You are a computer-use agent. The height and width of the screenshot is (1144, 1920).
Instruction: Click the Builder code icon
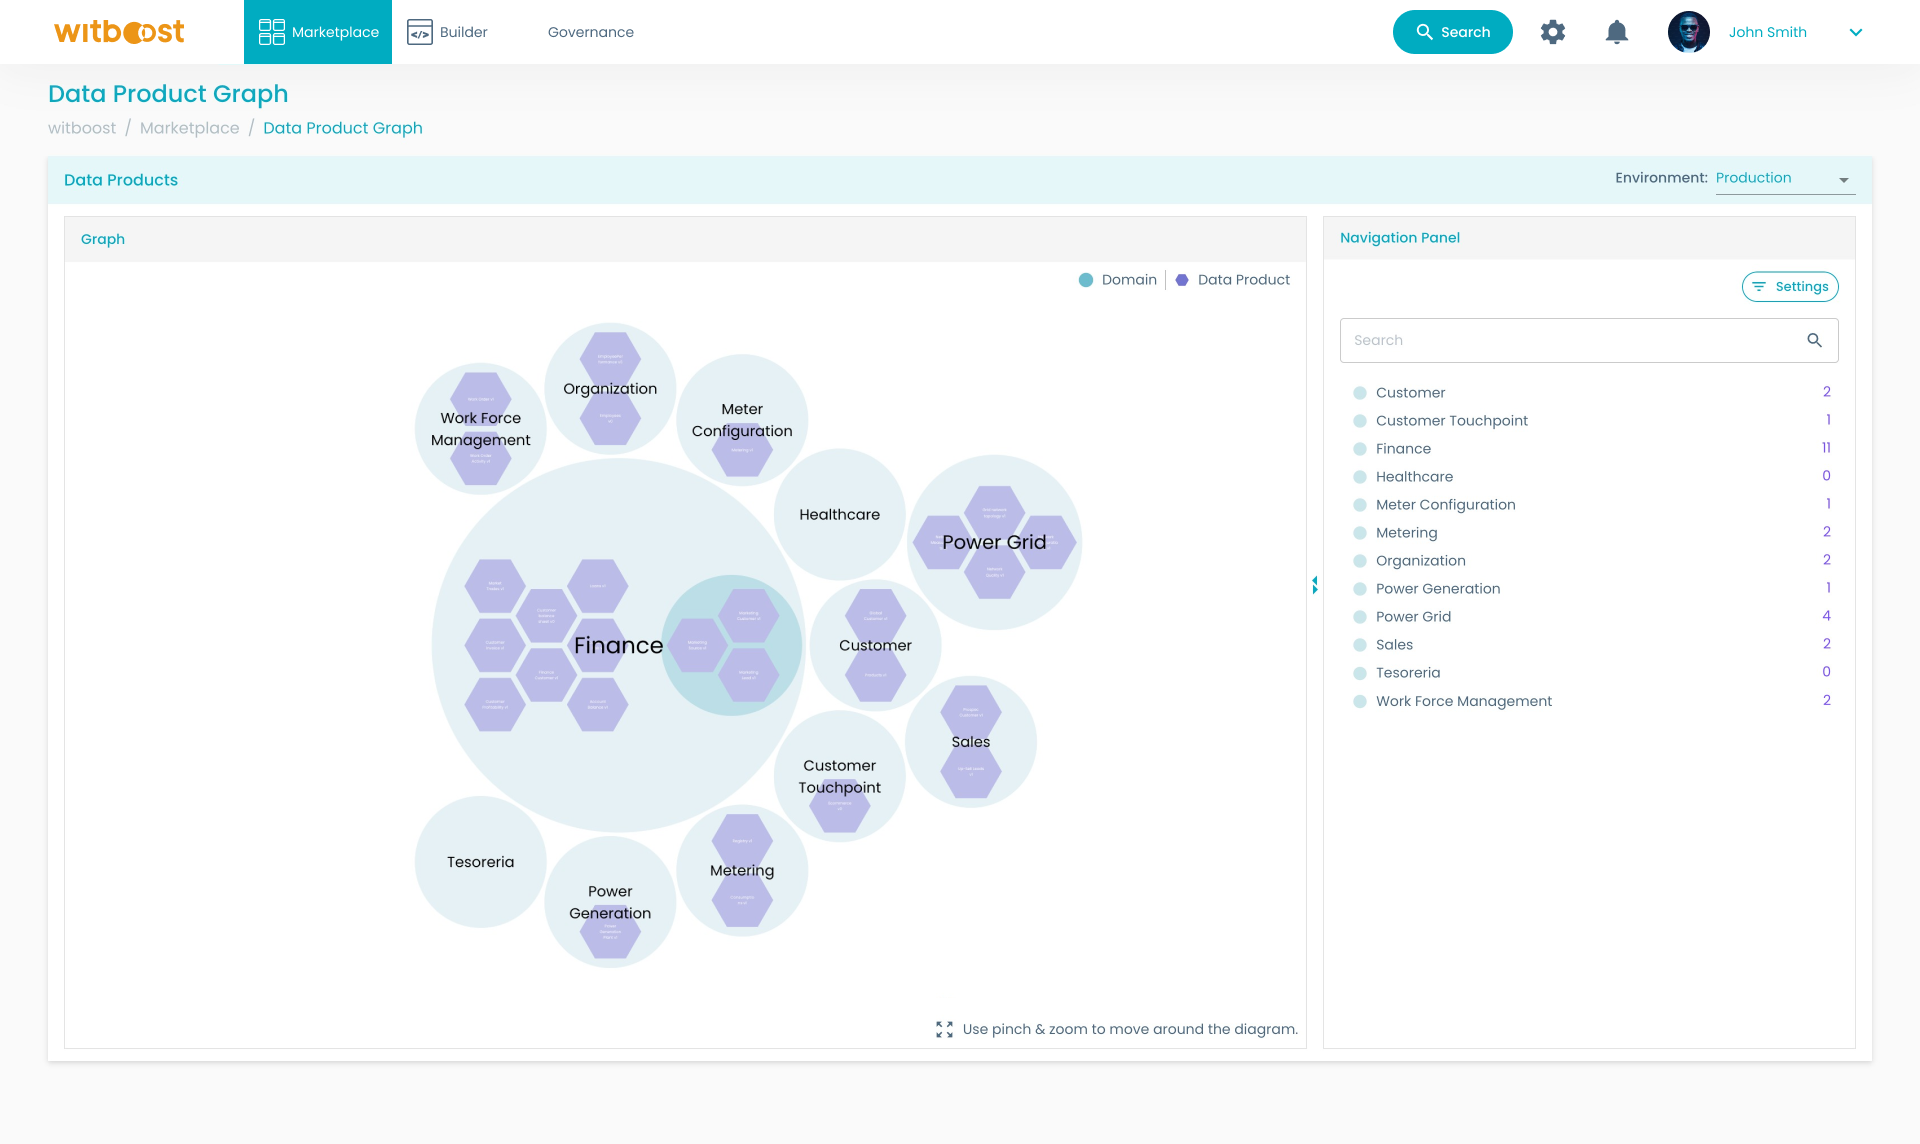[420, 32]
